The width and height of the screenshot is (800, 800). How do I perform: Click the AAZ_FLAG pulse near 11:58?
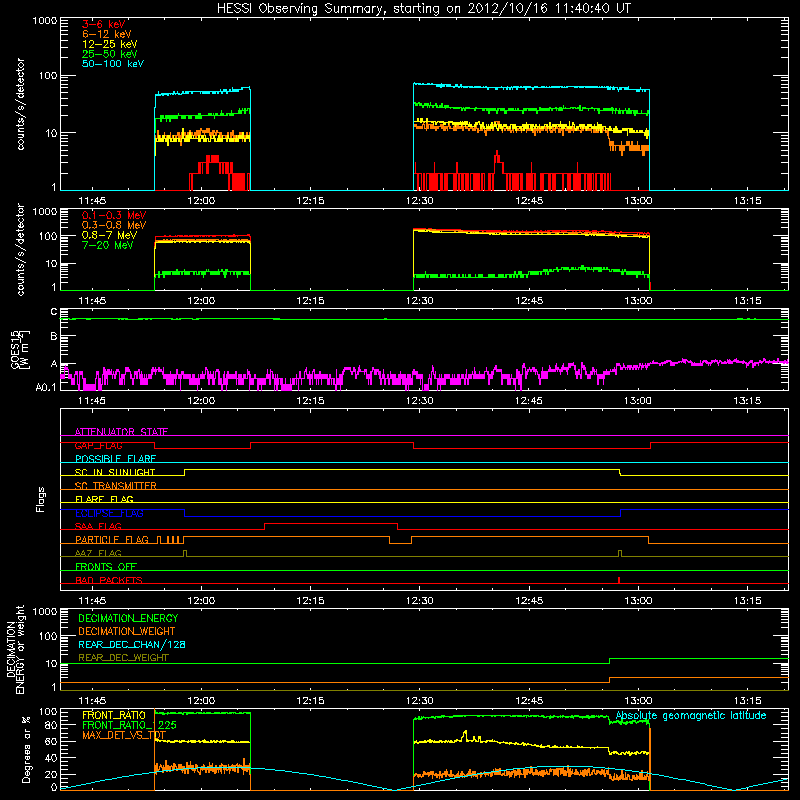pyautogui.click(x=185, y=553)
